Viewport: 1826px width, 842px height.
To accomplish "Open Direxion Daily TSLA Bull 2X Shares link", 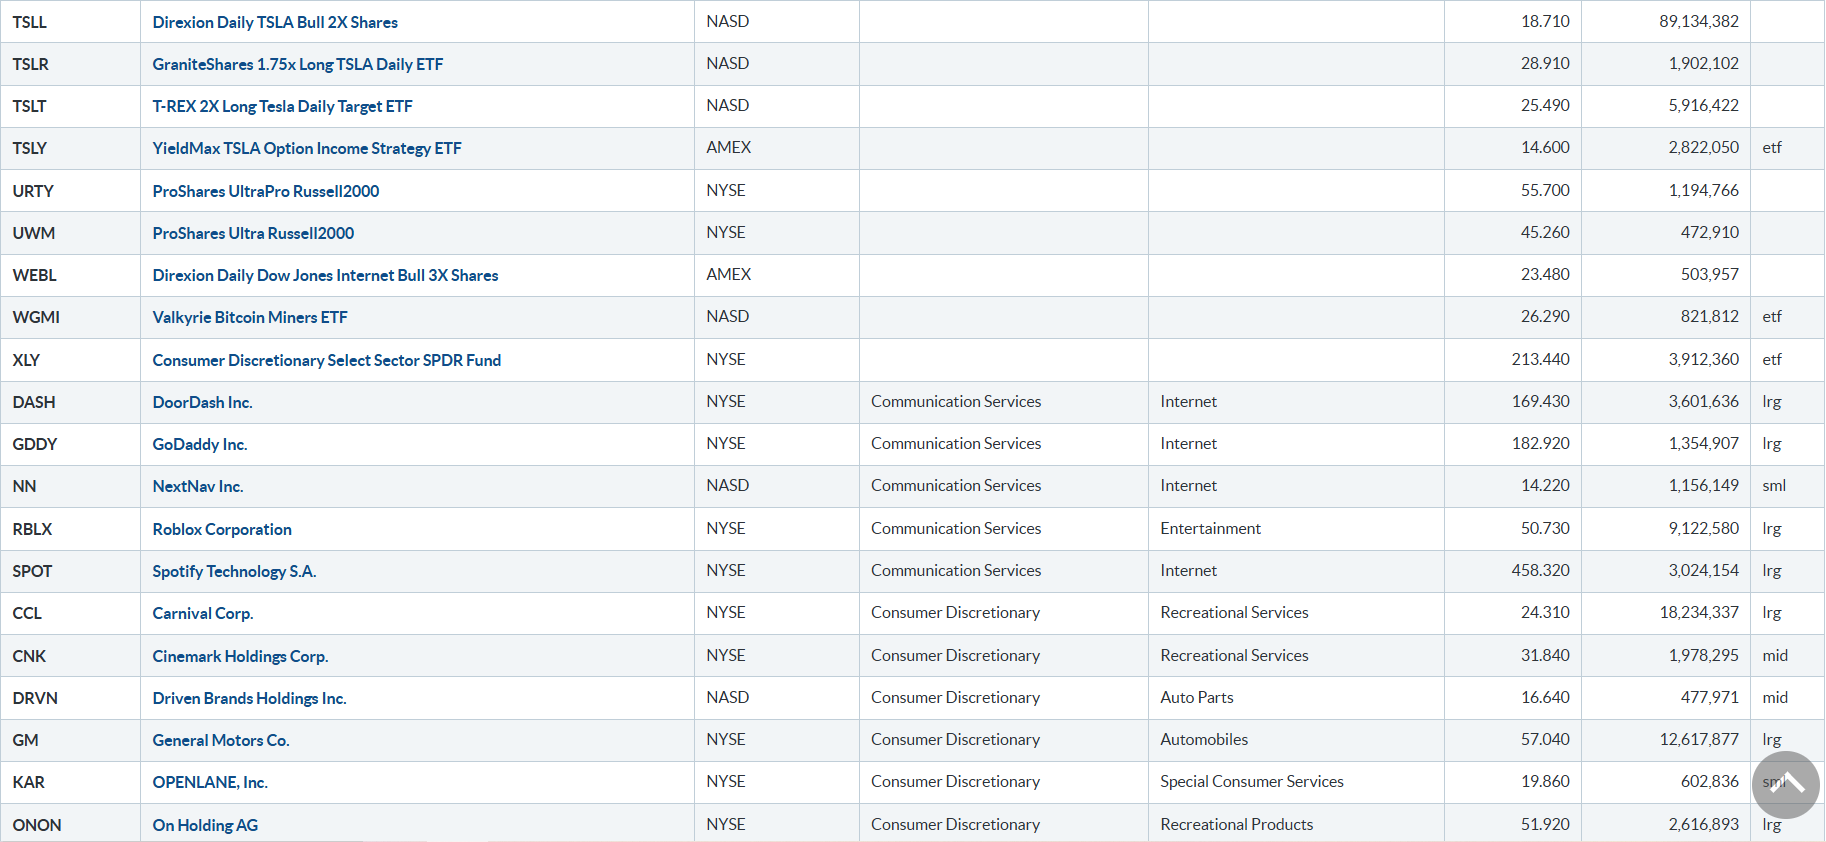I will (275, 22).
